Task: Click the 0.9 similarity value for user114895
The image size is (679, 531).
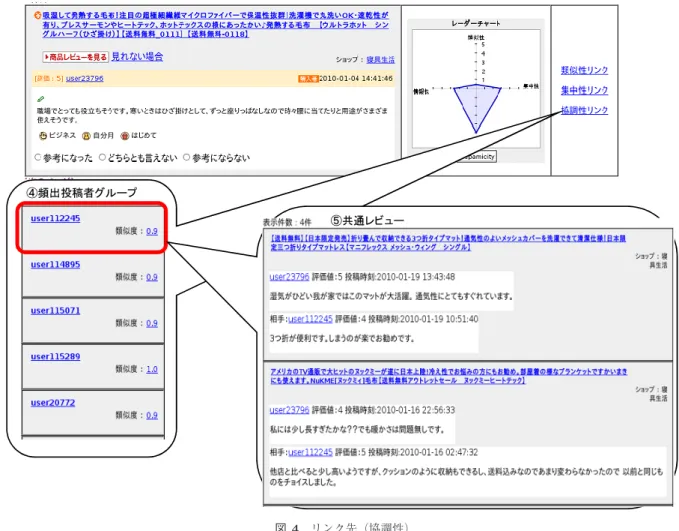Action: tap(152, 277)
